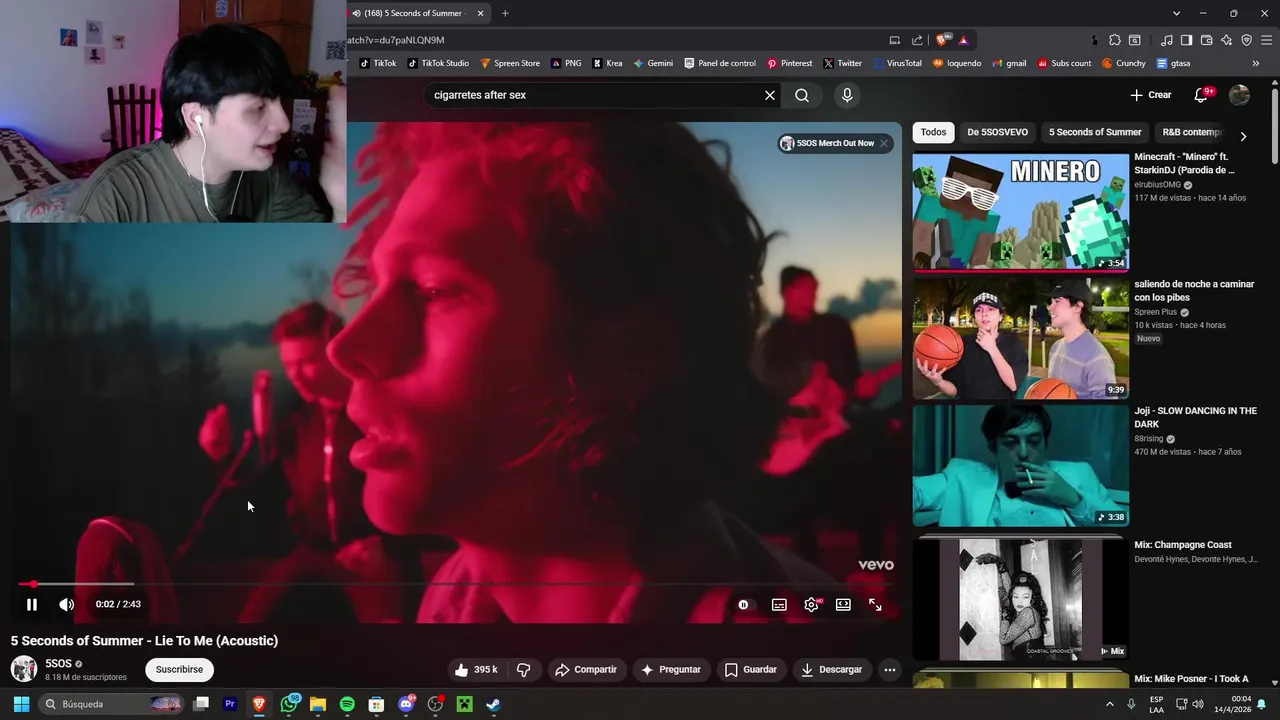Open the player settings gear

pos(811,605)
